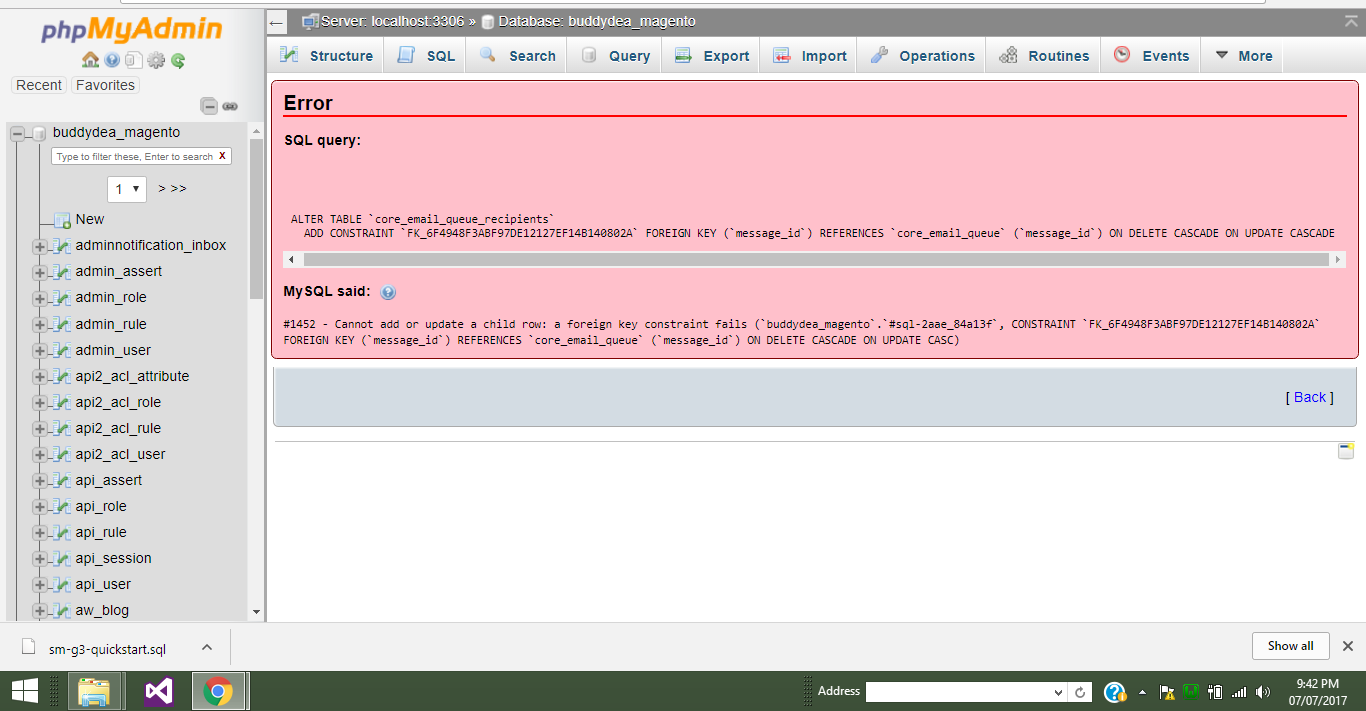The image size is (1366, 711).
Task: Click the admin_assert table icon
Action: click(62, 272)
